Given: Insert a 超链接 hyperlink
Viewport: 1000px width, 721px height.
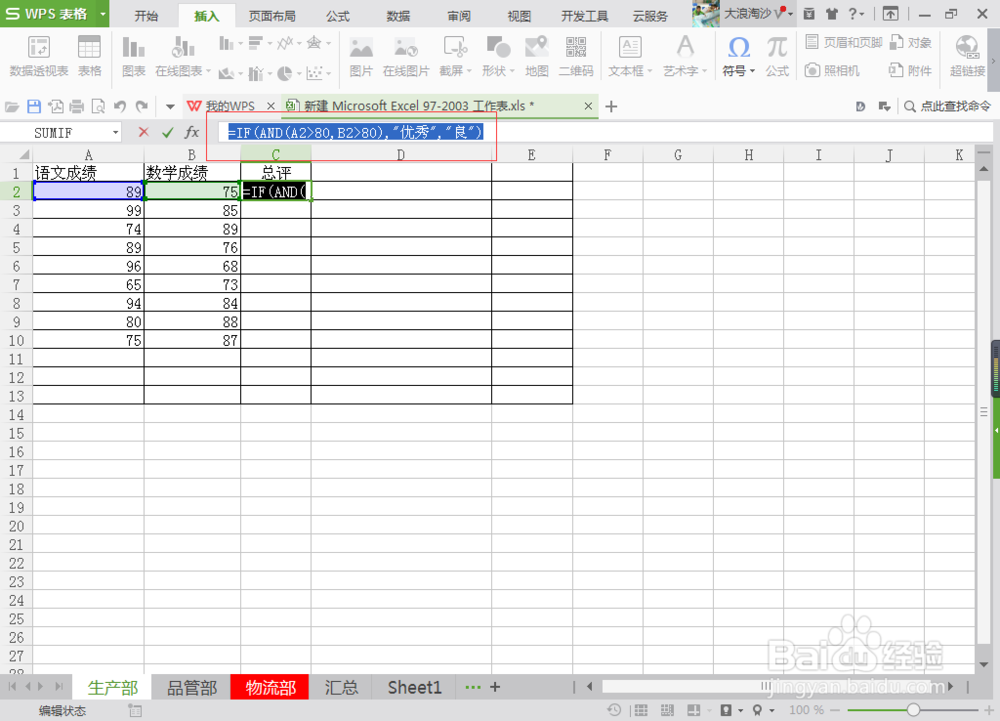Looking at the screenshot, I should [967, 55].
